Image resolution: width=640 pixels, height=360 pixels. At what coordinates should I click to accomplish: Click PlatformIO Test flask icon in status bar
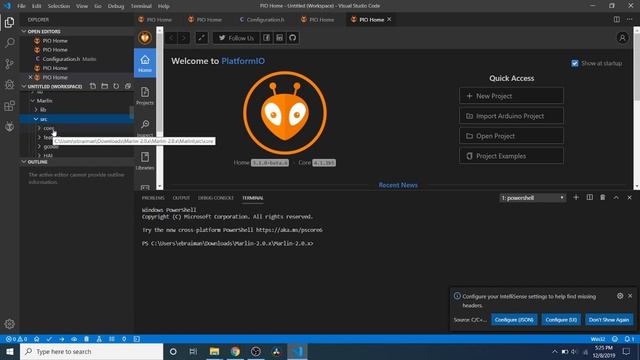(99, 339)
